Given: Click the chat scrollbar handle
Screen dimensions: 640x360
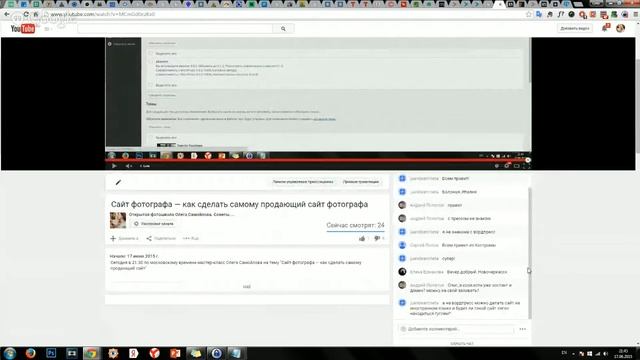Looking at the screenshot, I should pos(529,253).
